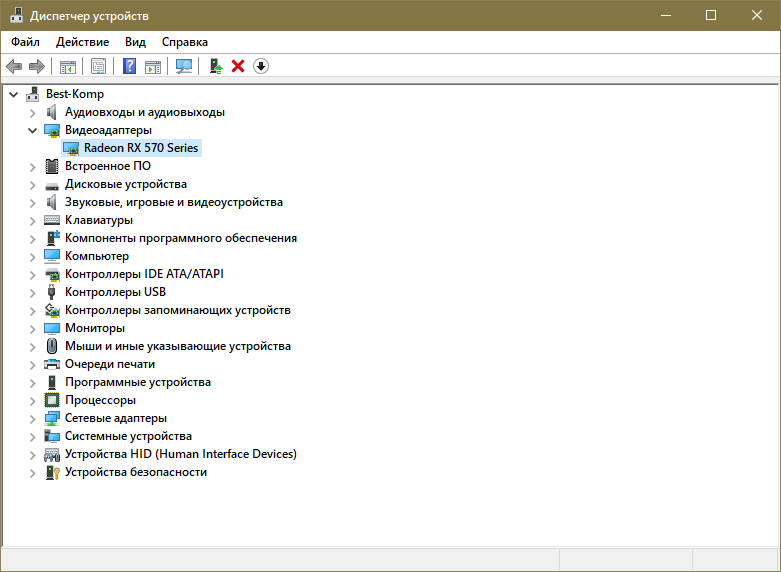The width and height of the screenshot is (781, 572).
Task: Minimize the Диспетчер устройств window
Action: 665,15
